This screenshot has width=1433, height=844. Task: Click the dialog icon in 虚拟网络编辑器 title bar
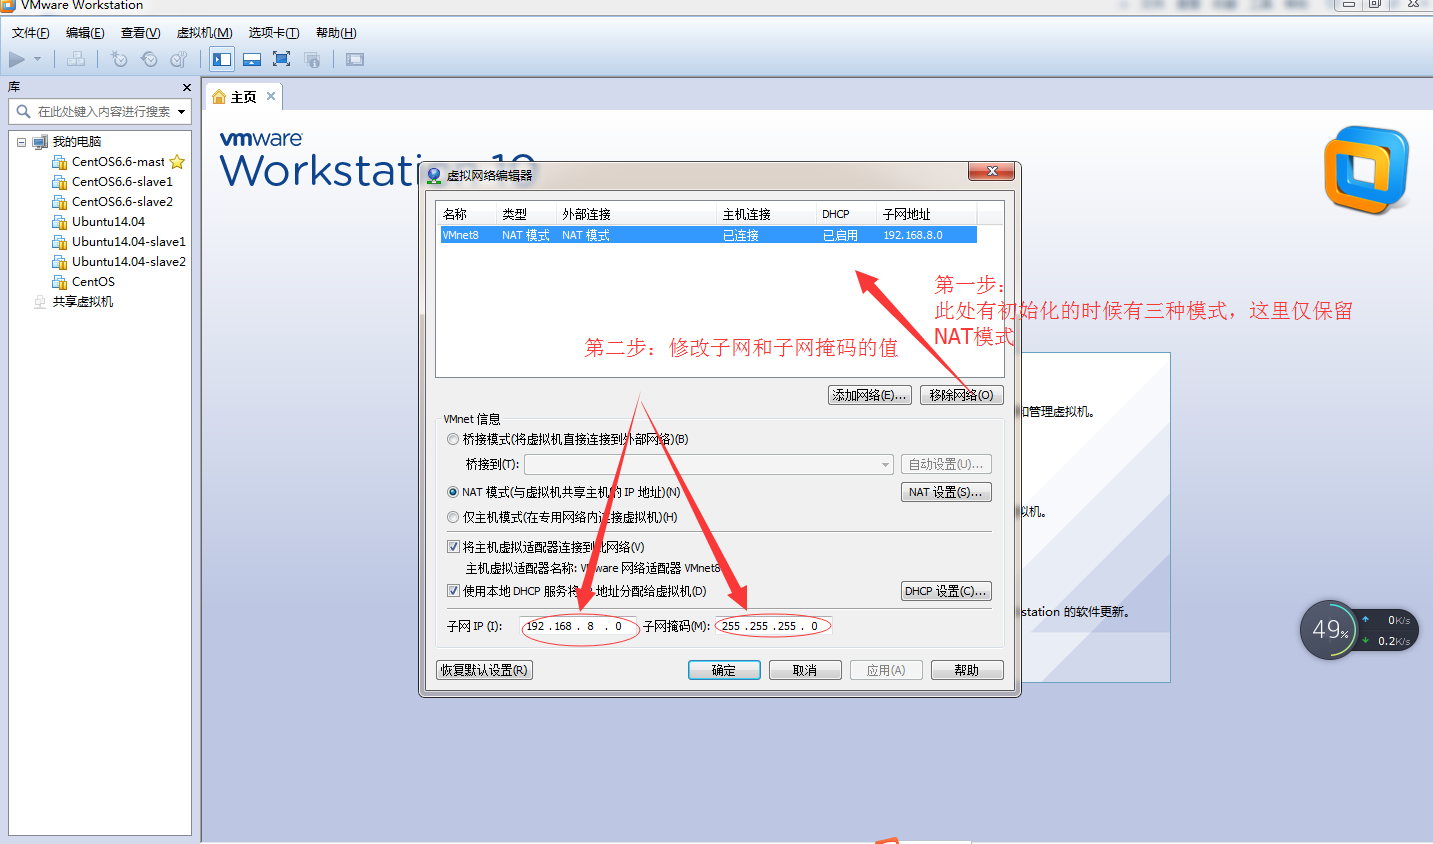click(434, 175)
